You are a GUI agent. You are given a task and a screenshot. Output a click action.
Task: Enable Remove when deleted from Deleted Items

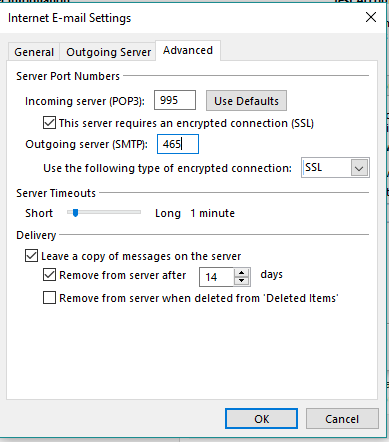coord(49,298)
